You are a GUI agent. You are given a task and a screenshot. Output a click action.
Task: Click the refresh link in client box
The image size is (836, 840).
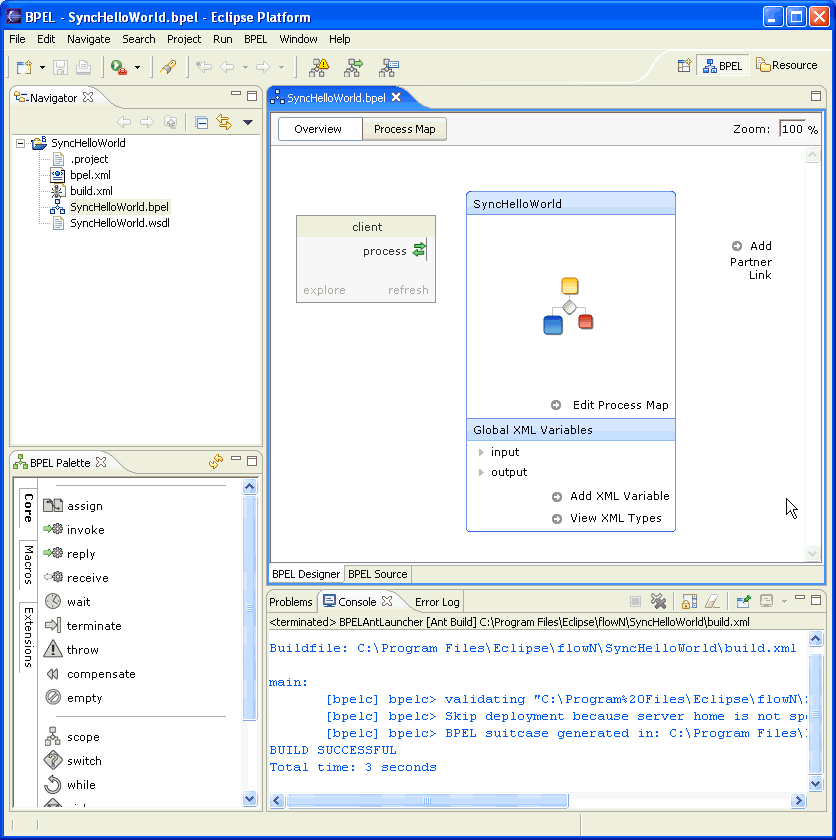click(408, 290)
